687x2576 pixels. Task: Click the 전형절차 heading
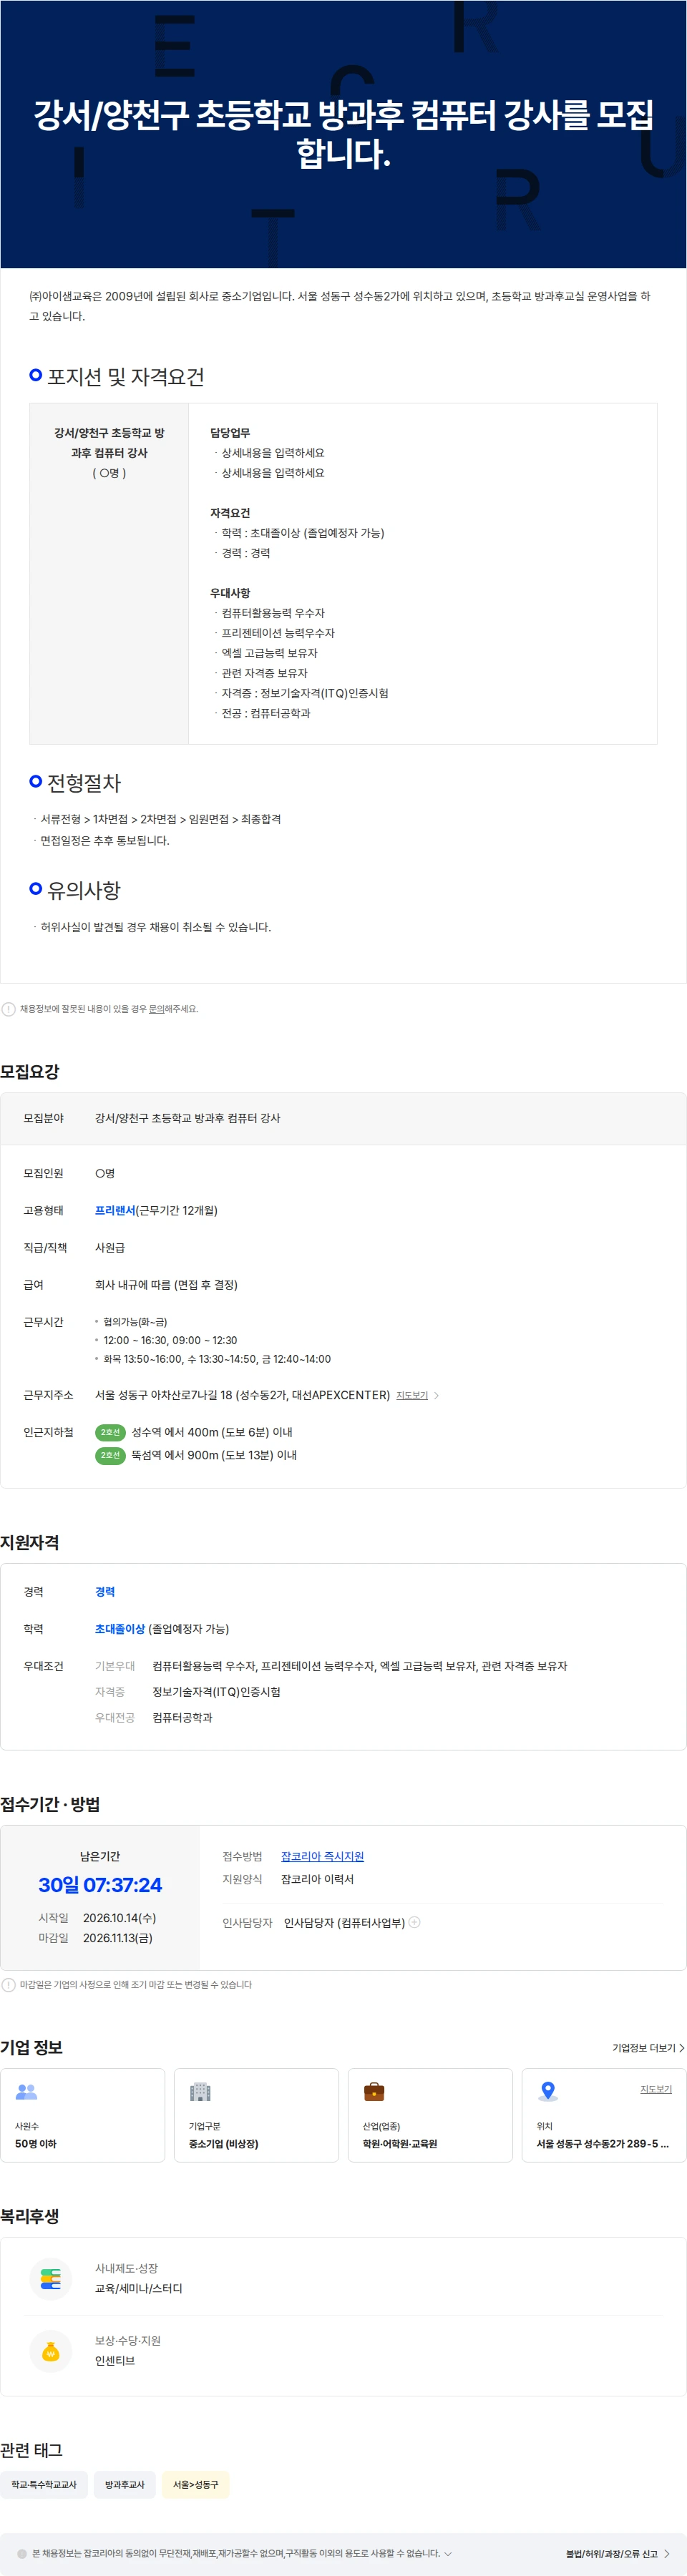pyautogui.click(x=84, y=782)
